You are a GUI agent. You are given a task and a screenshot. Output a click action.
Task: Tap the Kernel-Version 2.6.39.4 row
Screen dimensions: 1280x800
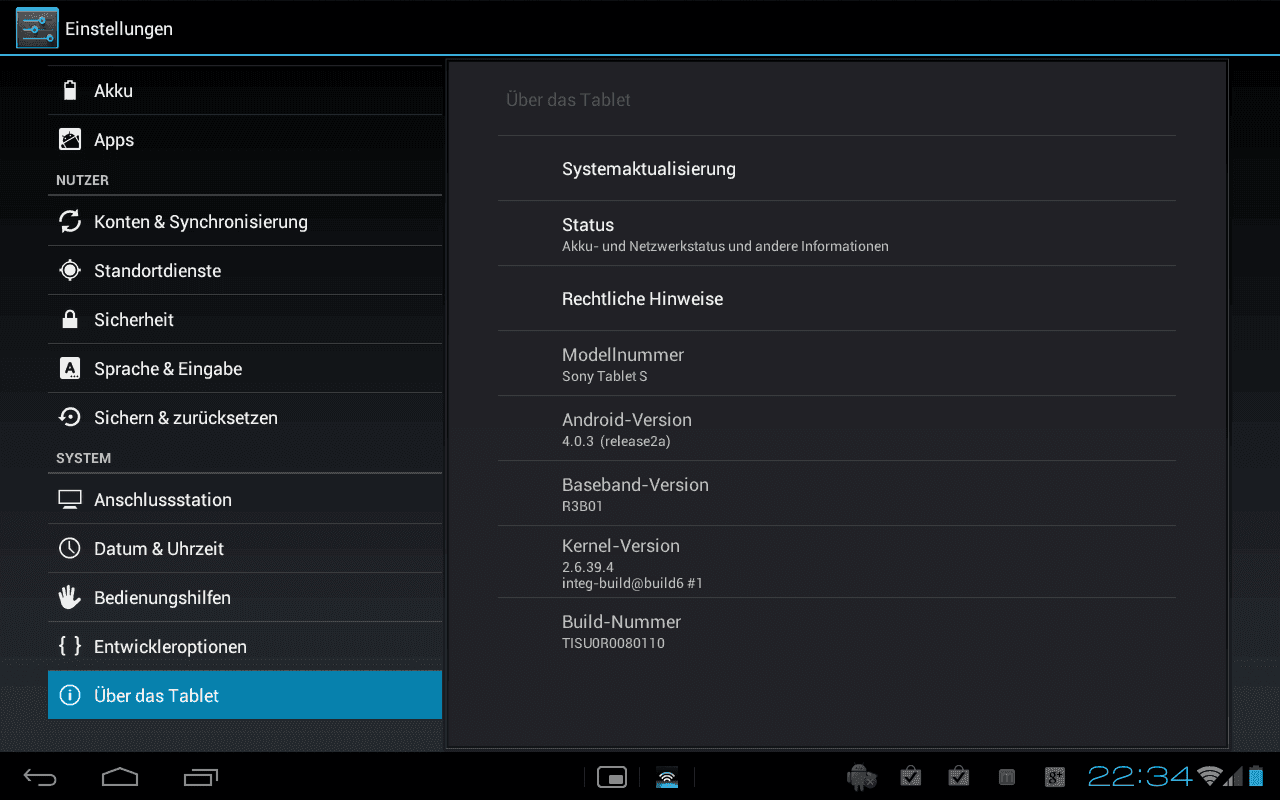[837, 563]
